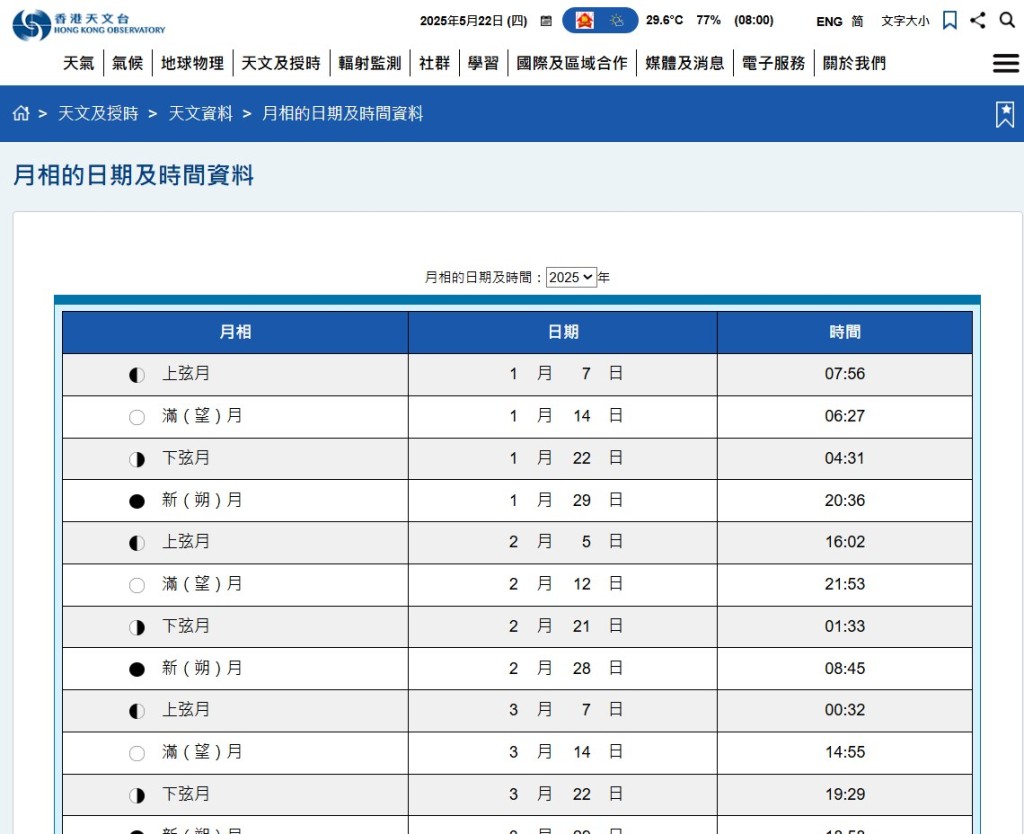Image resolution: width=1024 pixels, height=834 pixels.
Task: Open the share icon
Action: tap(978, 20)
